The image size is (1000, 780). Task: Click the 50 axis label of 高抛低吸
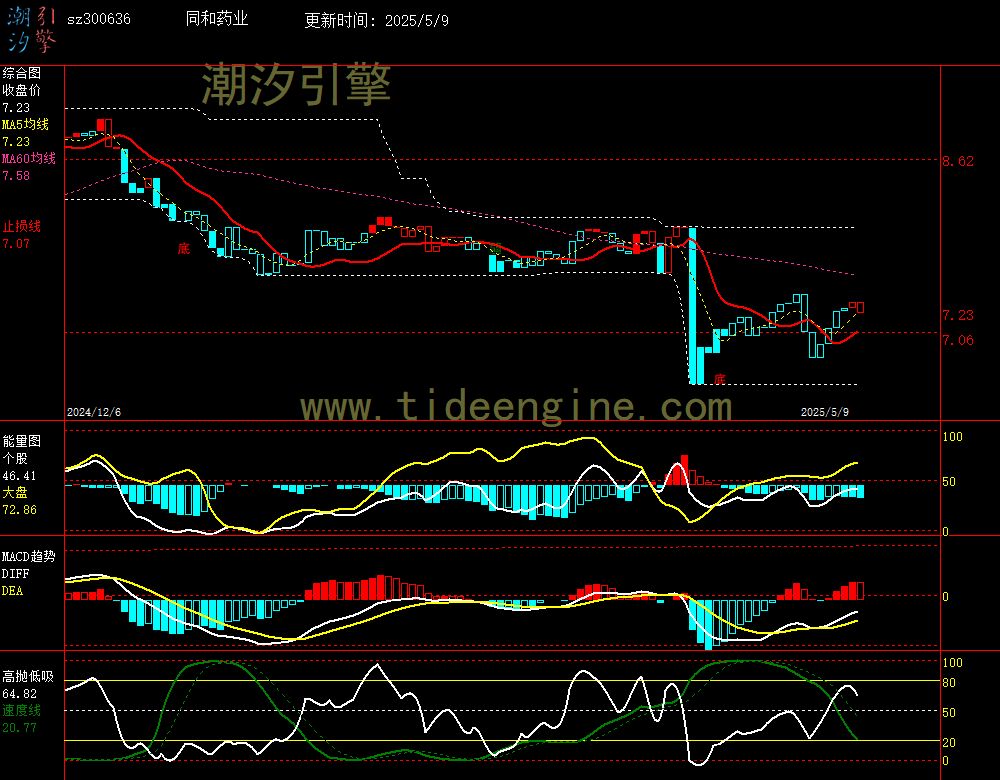click(949, 712)
